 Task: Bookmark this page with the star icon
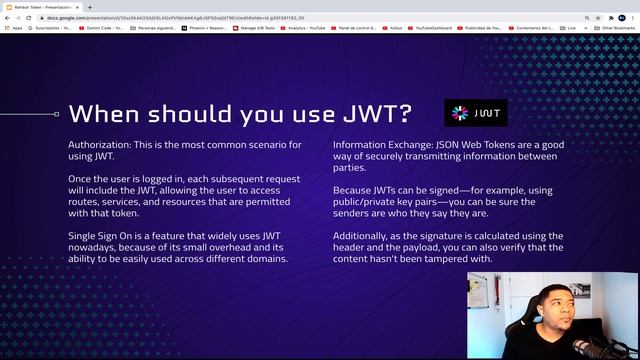598,18
